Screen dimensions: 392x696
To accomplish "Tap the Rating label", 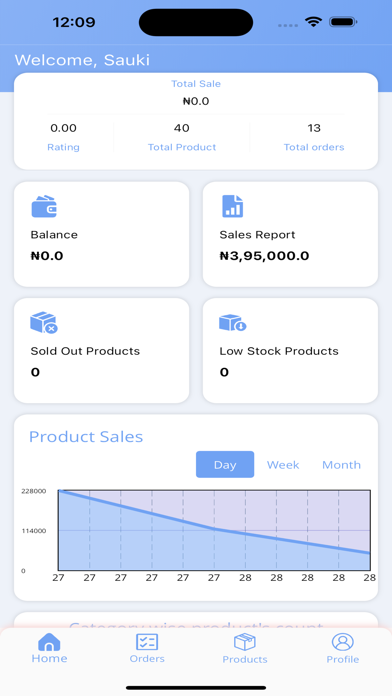I will (63, 147).
